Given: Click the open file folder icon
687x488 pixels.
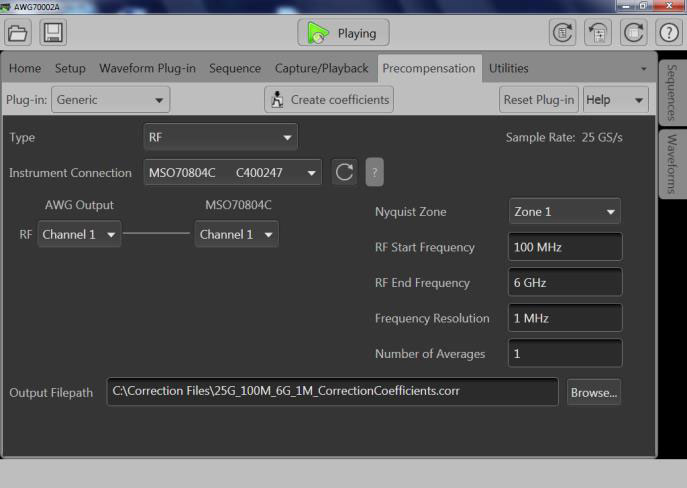Looking at the screenshot, I should [x=20, y=33].
